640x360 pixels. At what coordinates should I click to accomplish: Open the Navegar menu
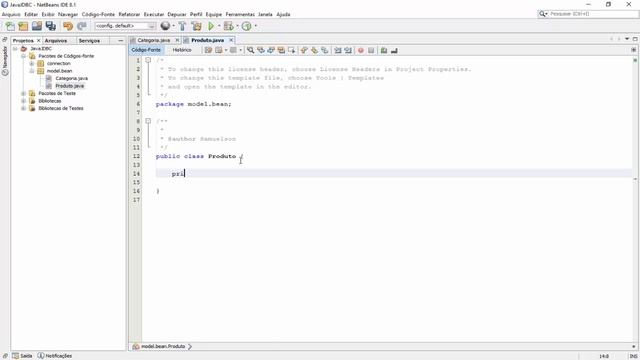(x=68, y=14)
